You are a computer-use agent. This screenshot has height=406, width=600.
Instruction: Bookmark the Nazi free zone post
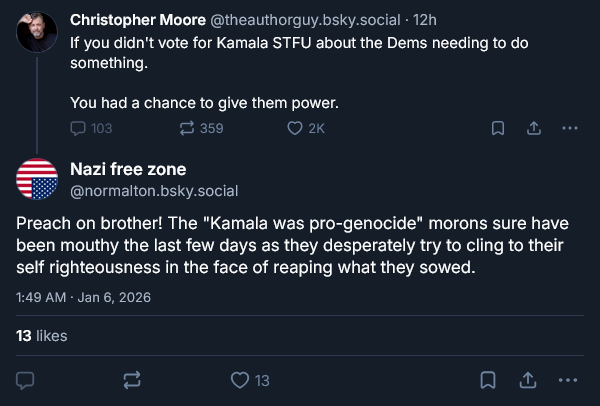pyautogui.click(x=487, y=380)
